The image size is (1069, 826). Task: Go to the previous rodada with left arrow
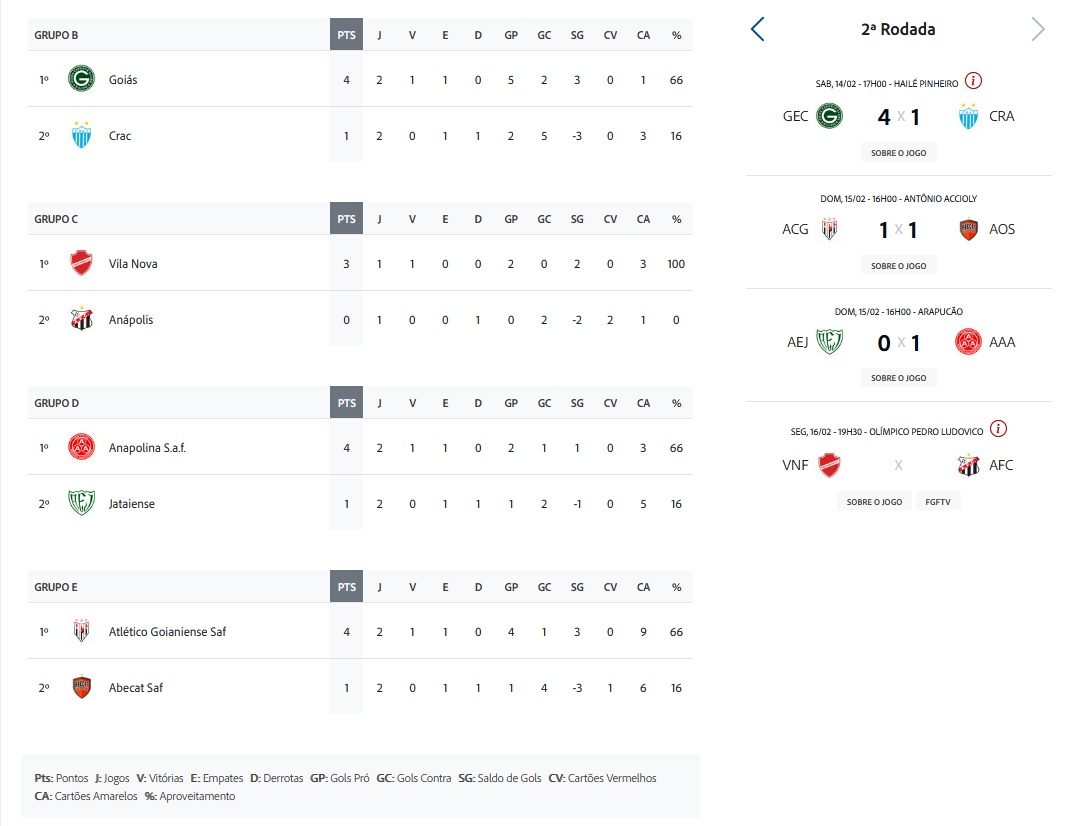pyautogui.click(x=757, y=30)
